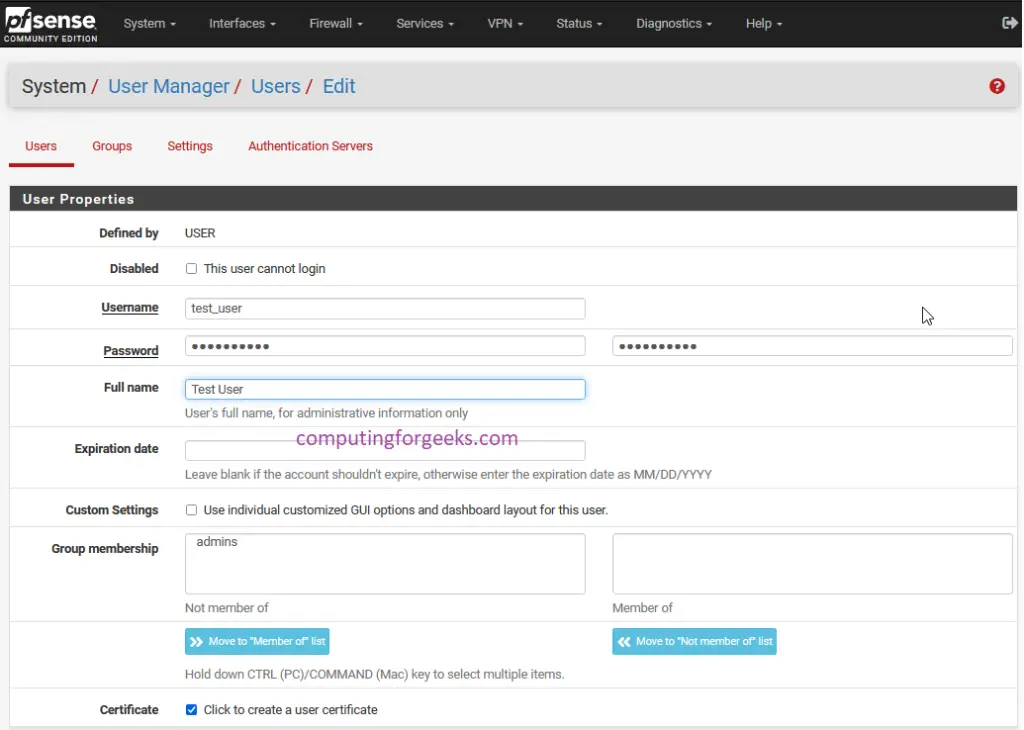Toggle 'This user cannot login' checkbox
This screenshot has width=1024, height=730.
pyautogui.click(x=191, y=269)
